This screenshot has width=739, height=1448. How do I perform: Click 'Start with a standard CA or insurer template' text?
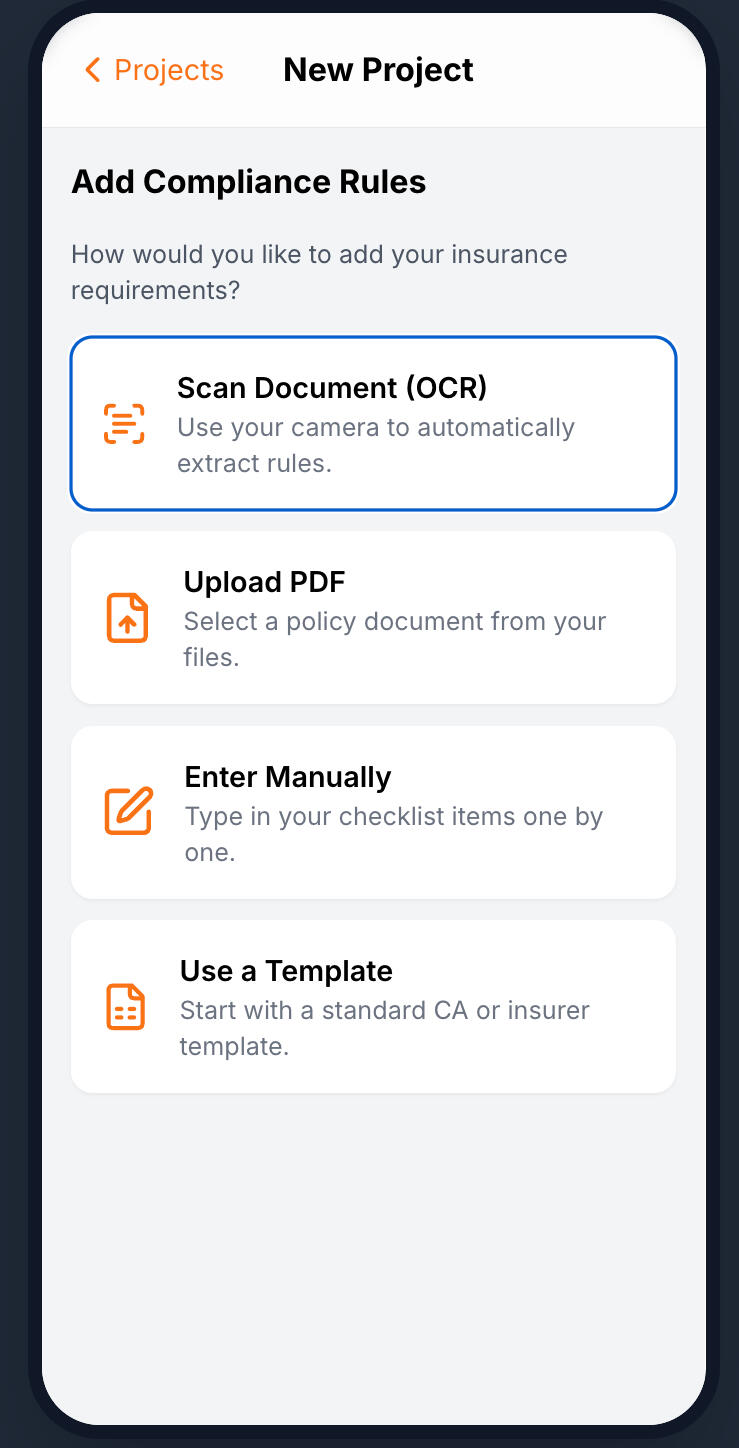(x=385, y=1028)
